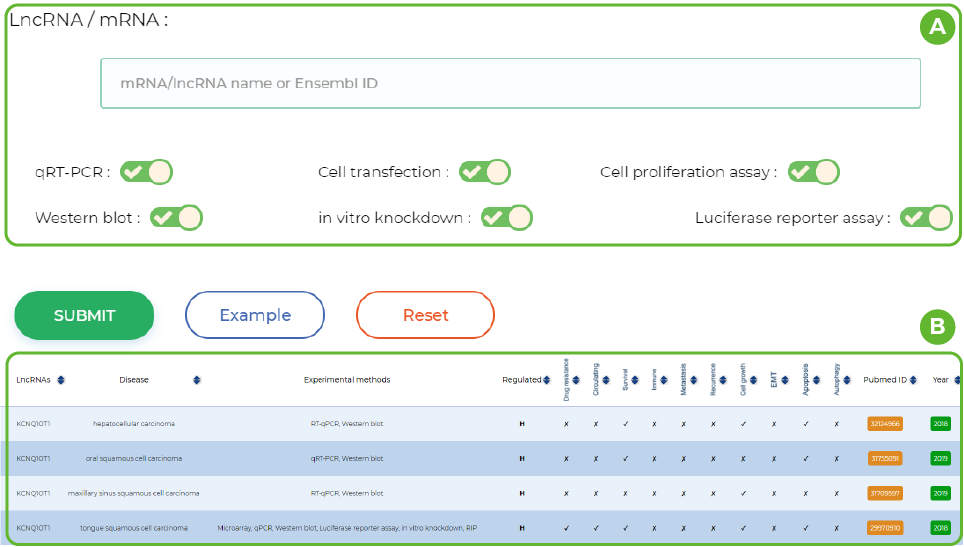
Task: Sort by Cell growth column
Action: pyautogui.click(x=753, y=380)
